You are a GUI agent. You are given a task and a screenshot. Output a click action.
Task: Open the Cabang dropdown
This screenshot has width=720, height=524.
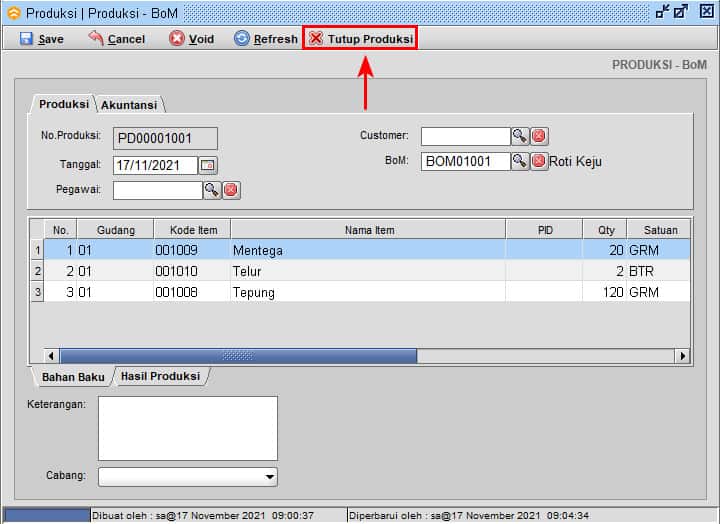click(188, 477)
